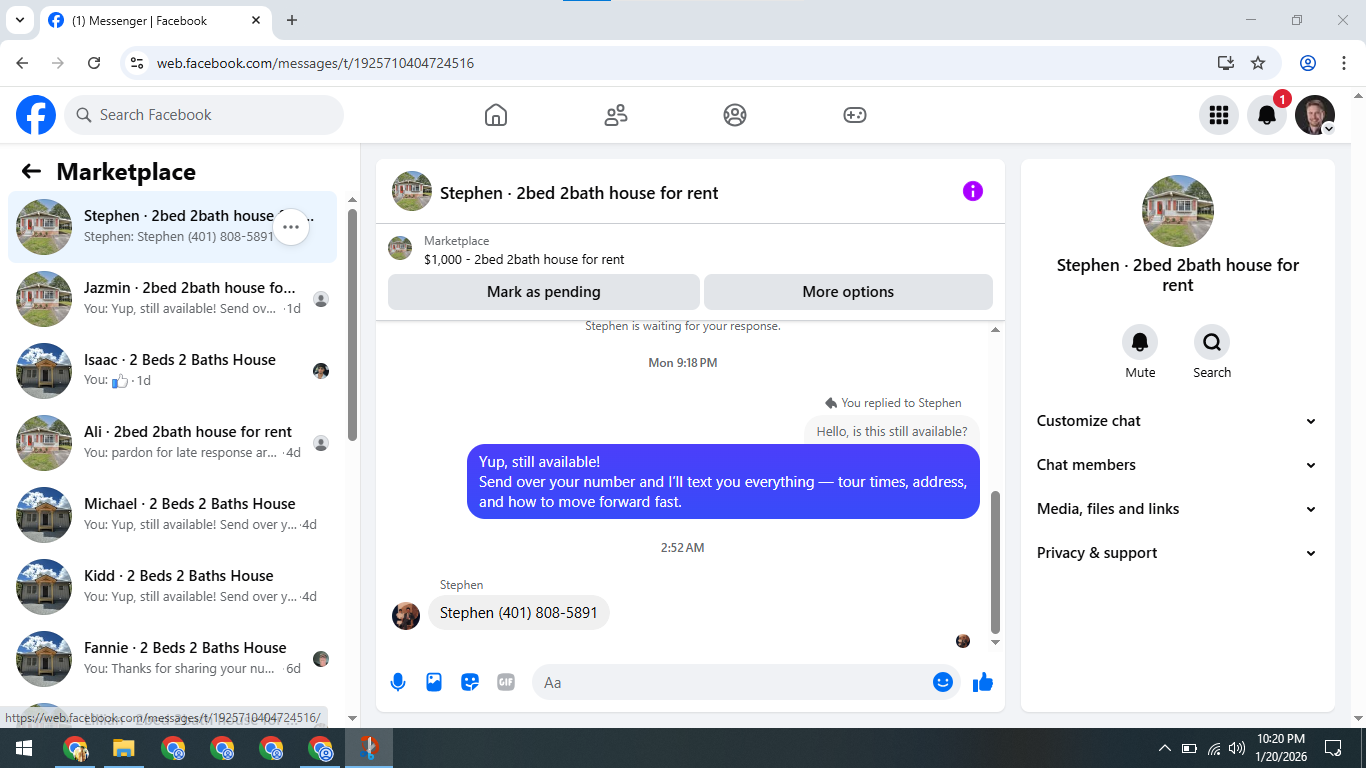Open the Isaac 2 Beds 2 Baths conversation
This screenshot has width=1366, height=768.
point(172,371)
